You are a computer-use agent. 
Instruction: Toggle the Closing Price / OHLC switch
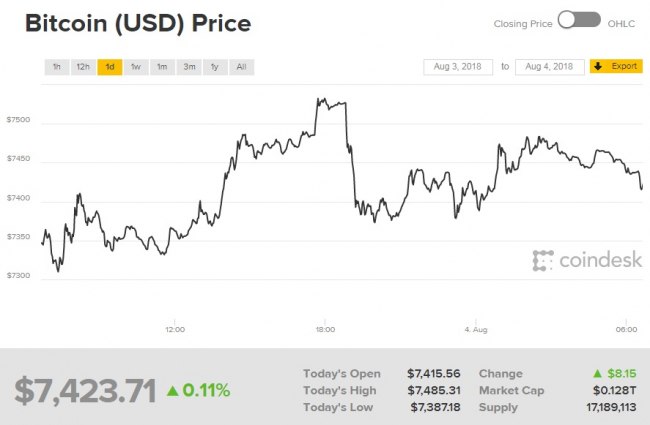578,20
